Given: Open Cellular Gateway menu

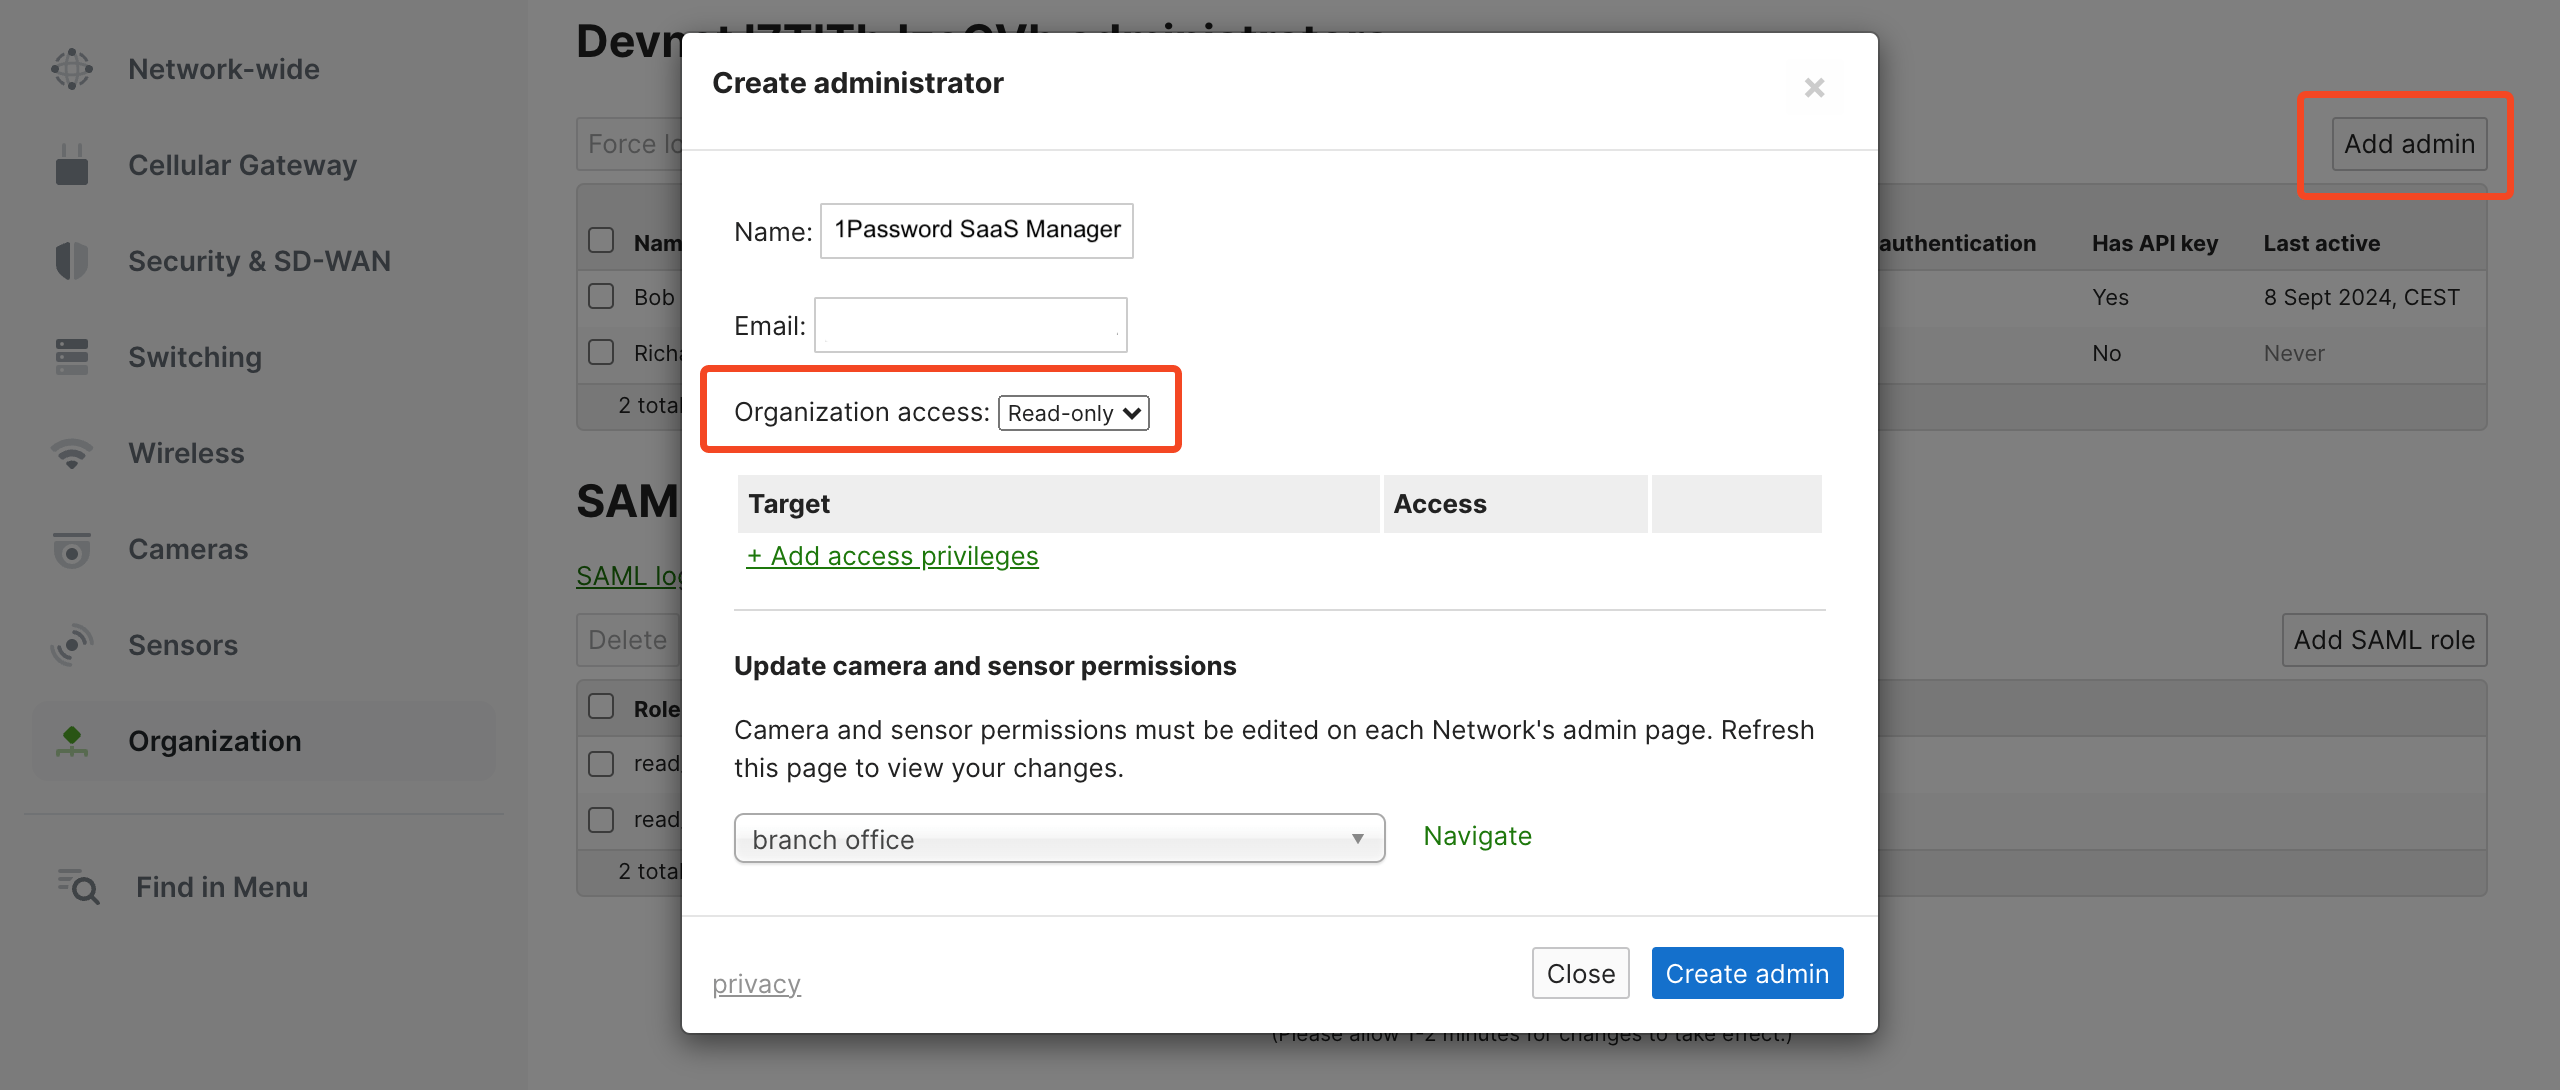Looking at the screenshot, I should pos(242,165).
